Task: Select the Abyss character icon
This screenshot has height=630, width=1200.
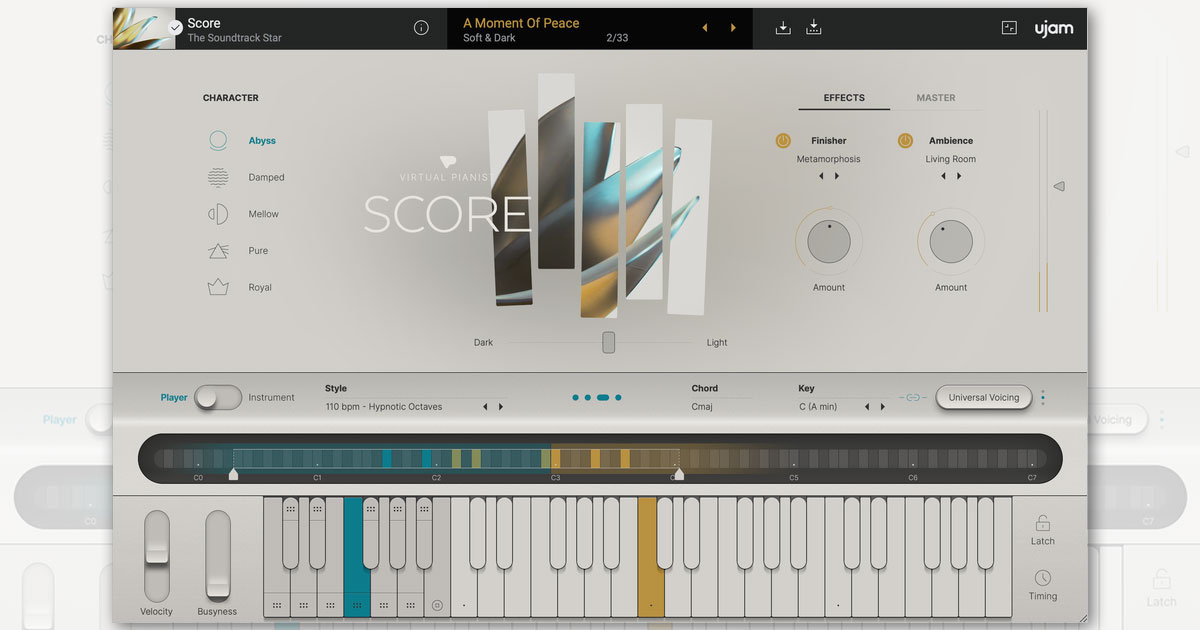Action: 218,141
